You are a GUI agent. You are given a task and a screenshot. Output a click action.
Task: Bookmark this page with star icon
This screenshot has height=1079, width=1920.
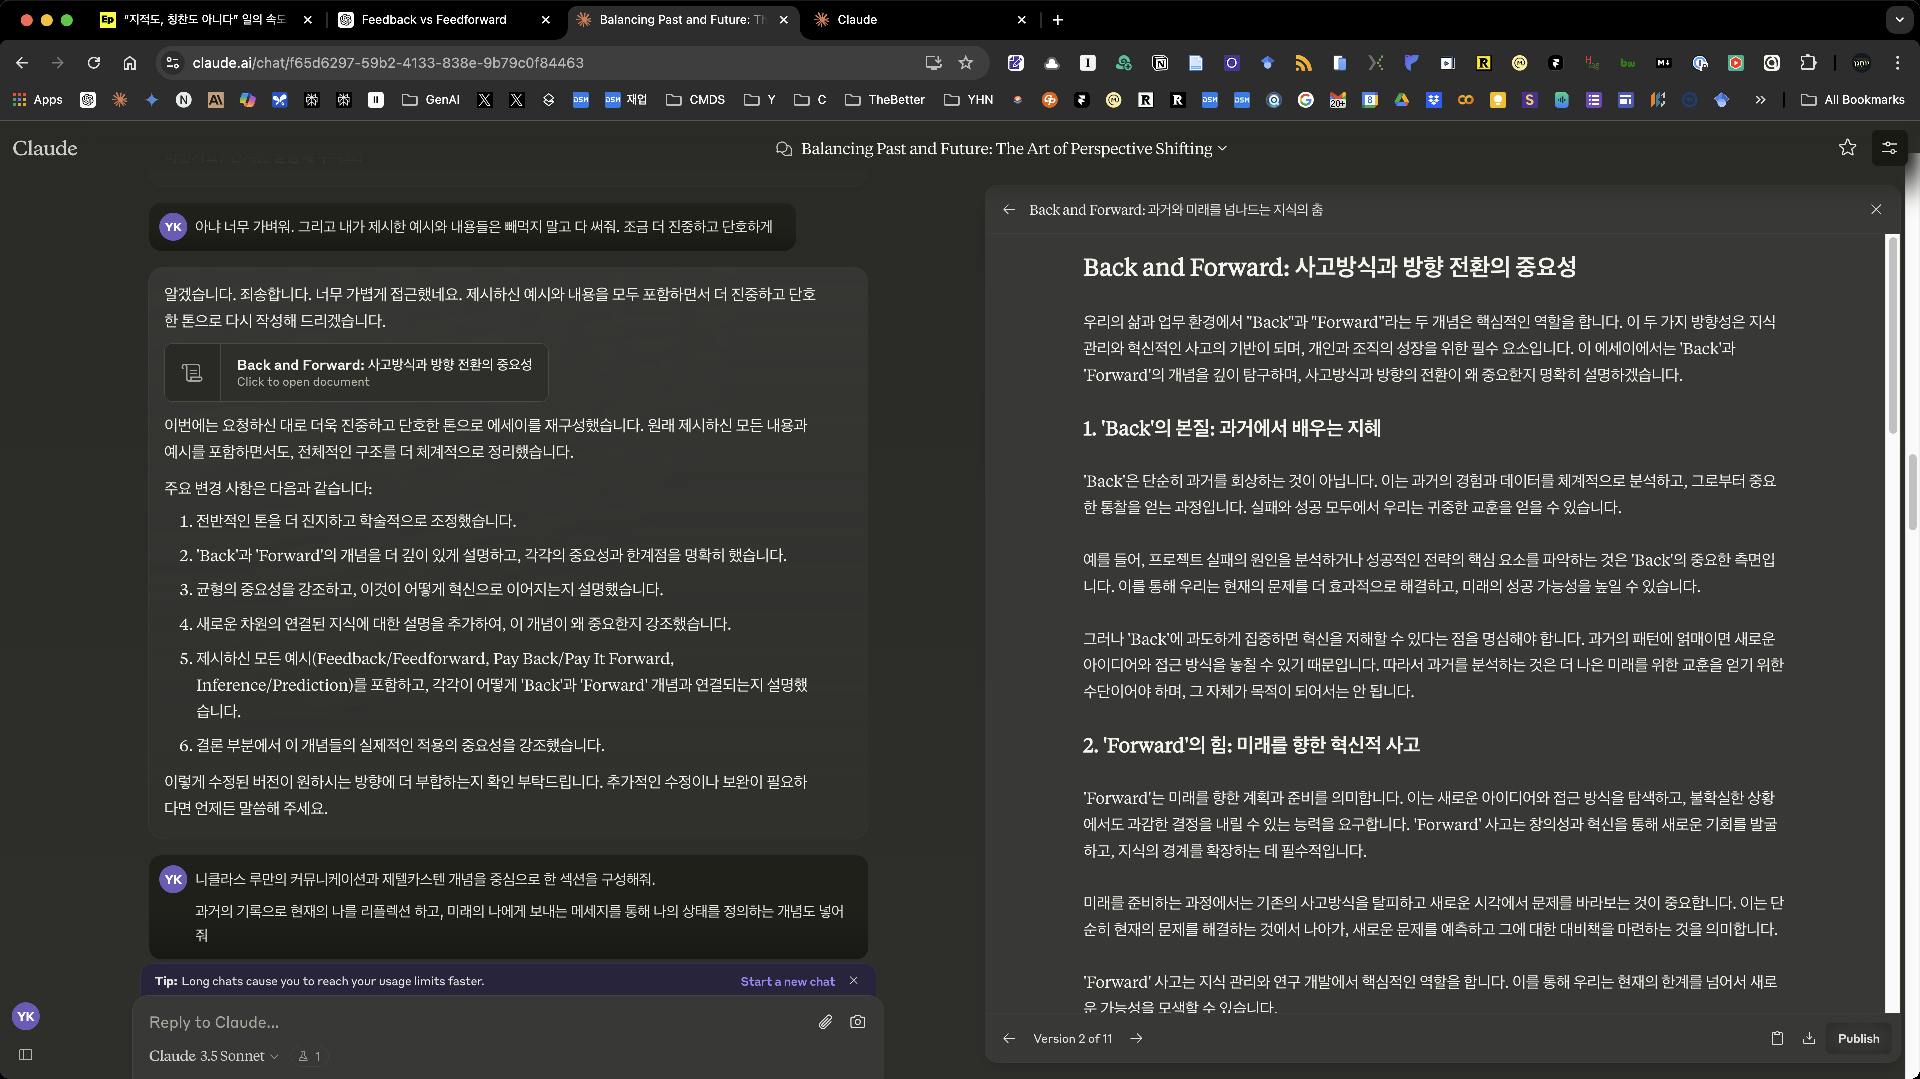click(965, 63)
